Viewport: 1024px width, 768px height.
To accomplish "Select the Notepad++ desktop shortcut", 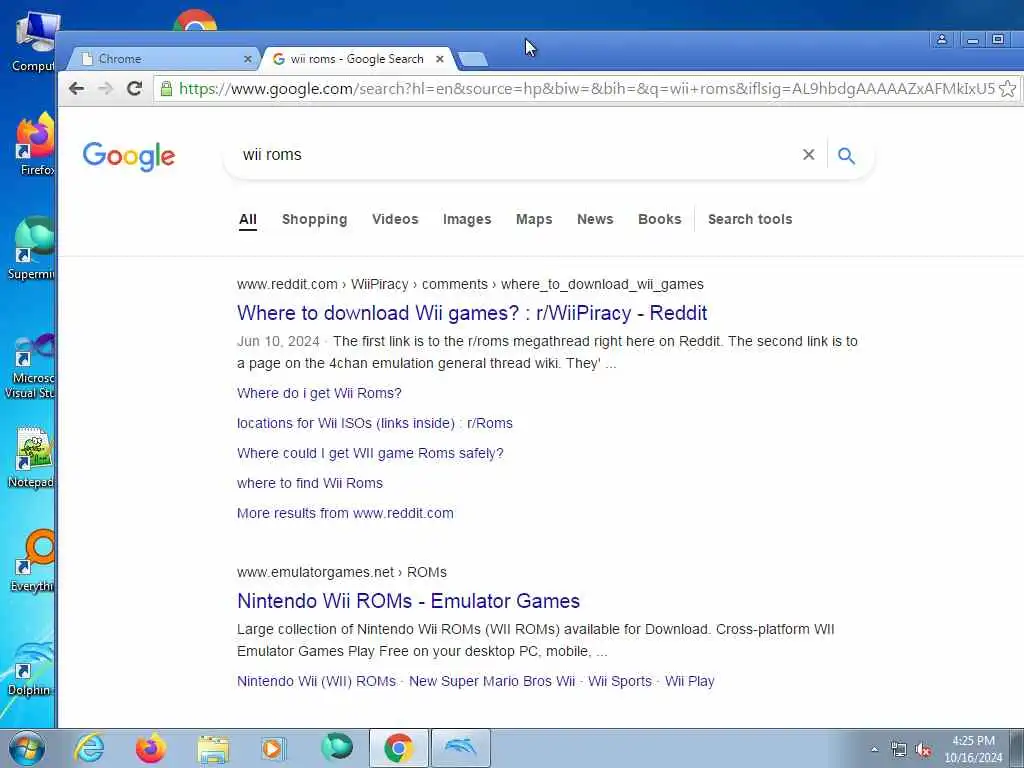I will (x=31, y=458).
